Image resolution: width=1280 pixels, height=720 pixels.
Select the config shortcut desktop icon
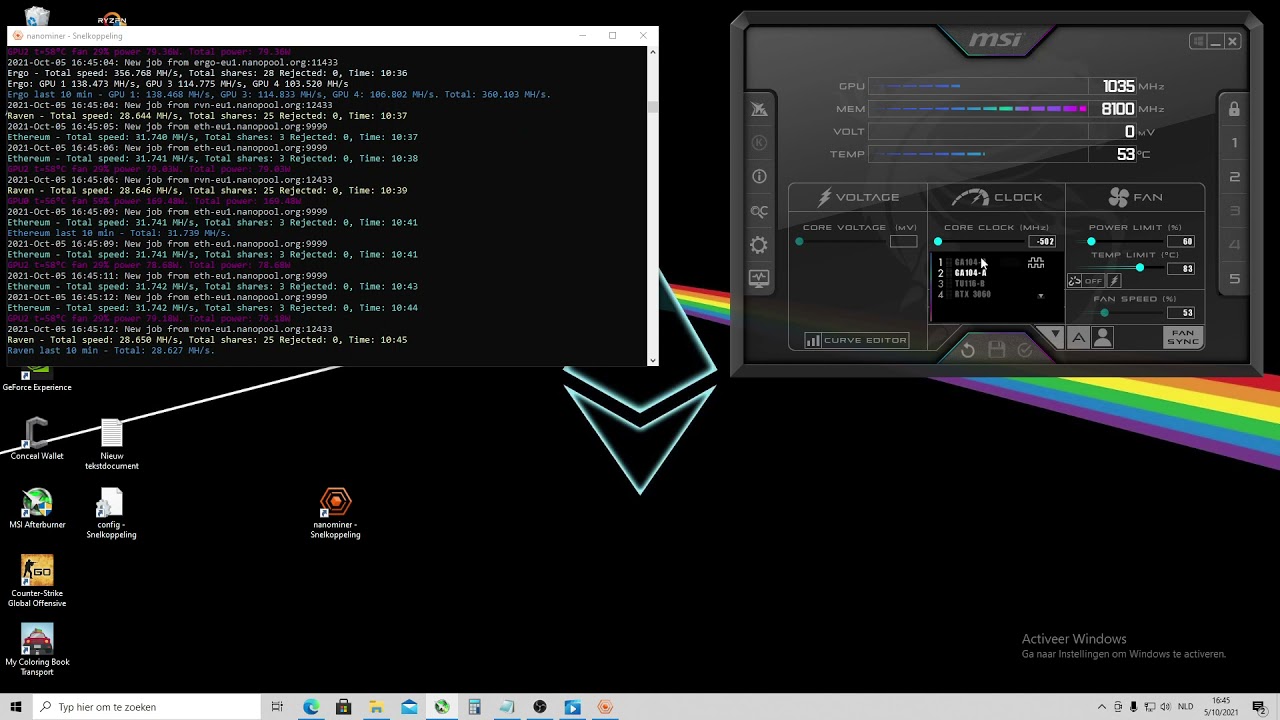pos(111,514)
